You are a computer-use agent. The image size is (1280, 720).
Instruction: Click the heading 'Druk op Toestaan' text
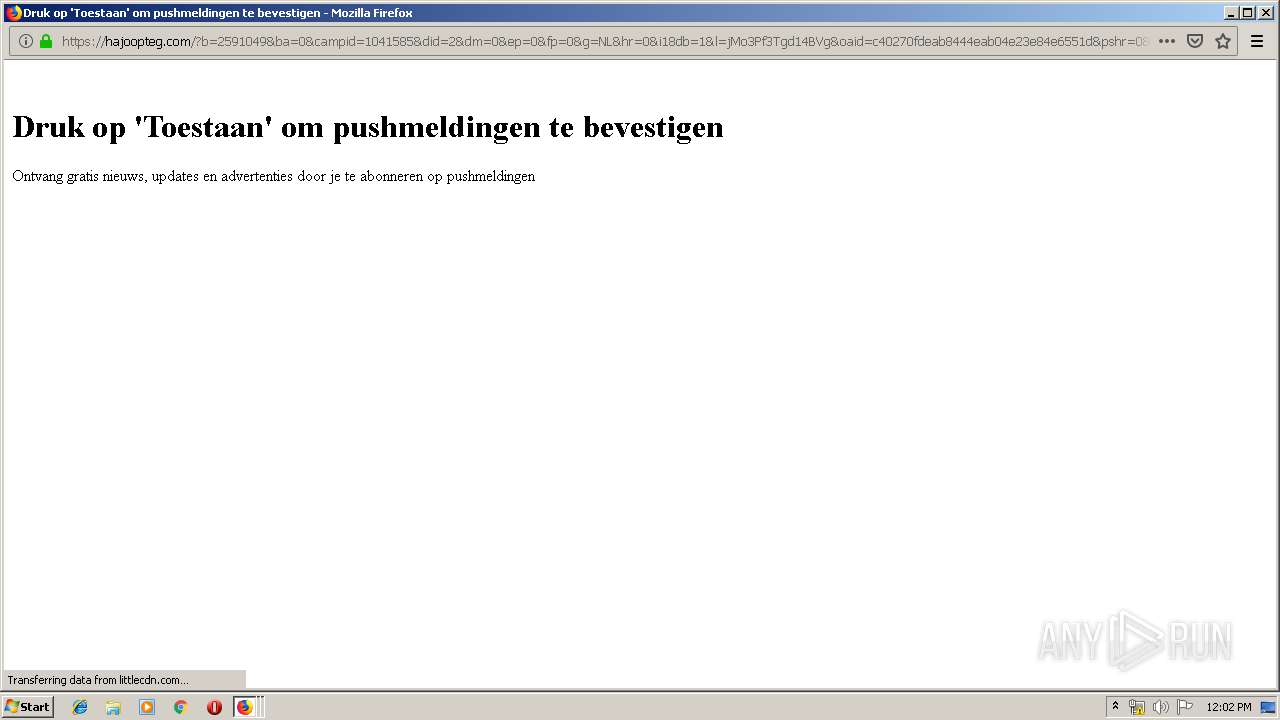click(x=368, y=127)
